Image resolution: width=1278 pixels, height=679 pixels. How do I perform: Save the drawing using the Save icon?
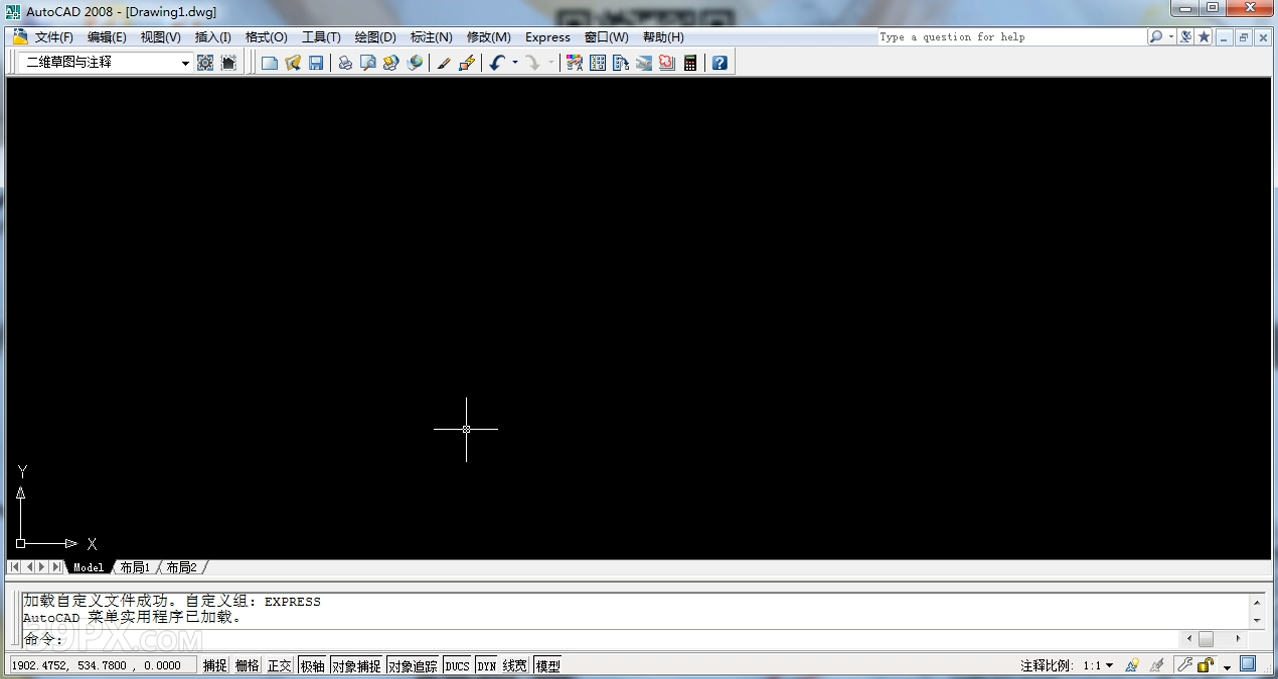[x=316, y=62]
